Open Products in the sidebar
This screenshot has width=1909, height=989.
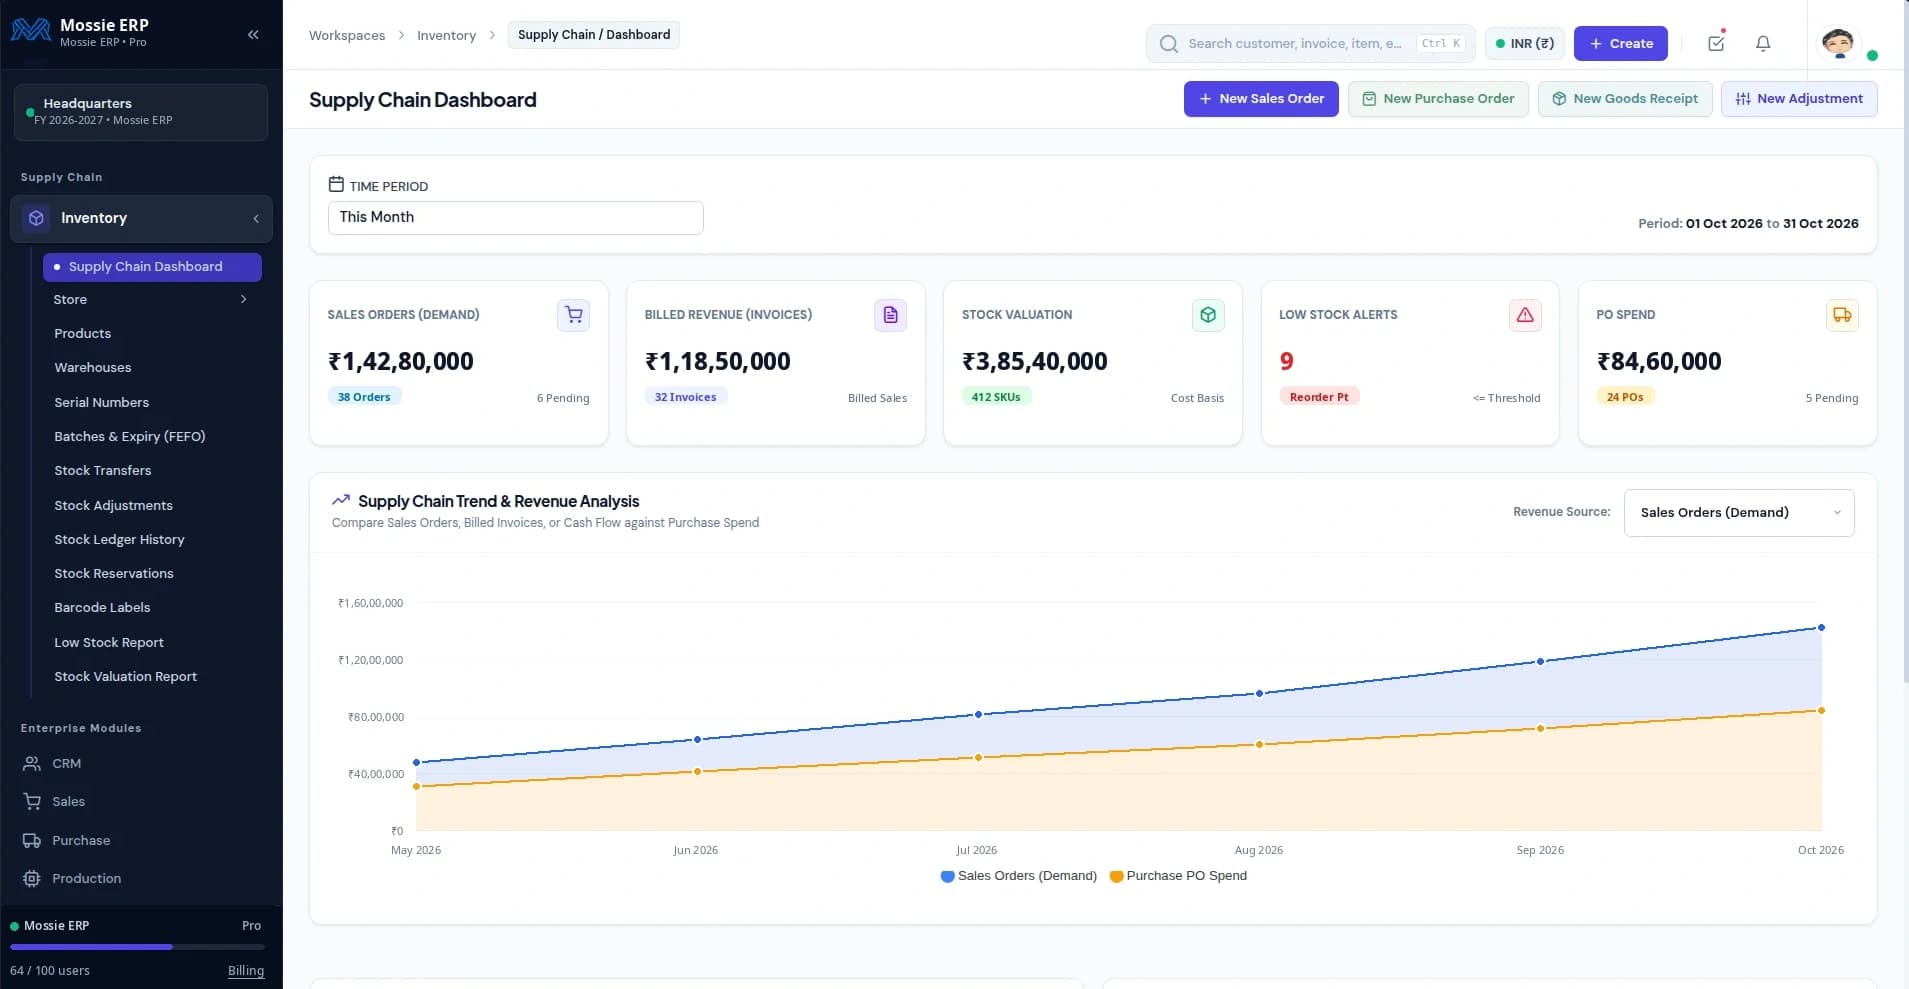pyautogui.click(x=82, y=334)
